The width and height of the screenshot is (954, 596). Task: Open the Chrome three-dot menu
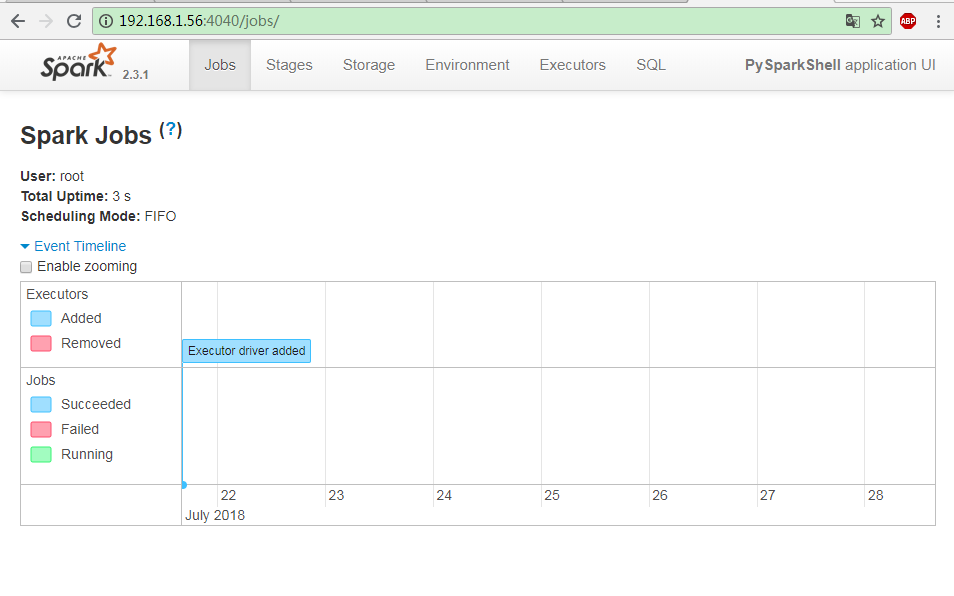(938, 21)
